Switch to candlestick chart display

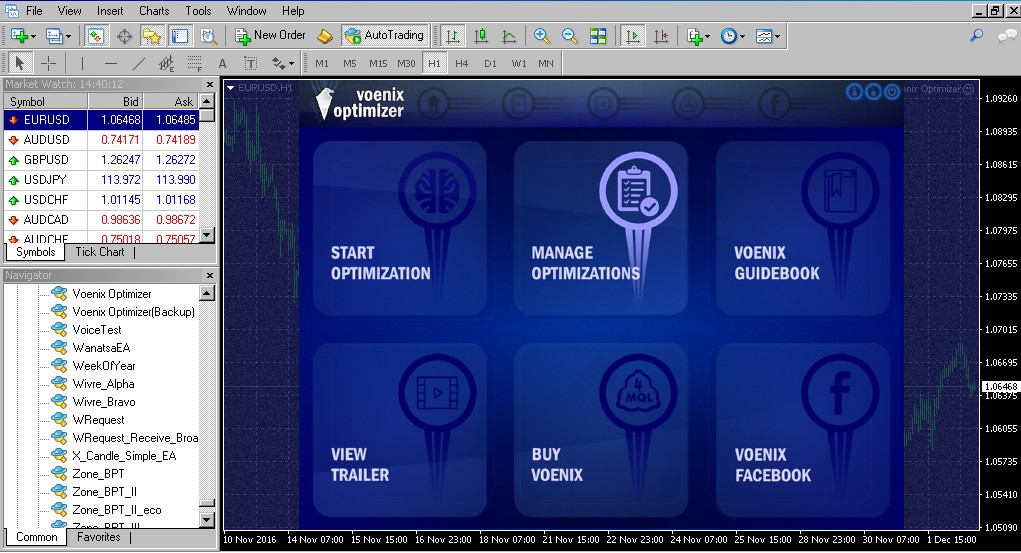tap(481, 36)
